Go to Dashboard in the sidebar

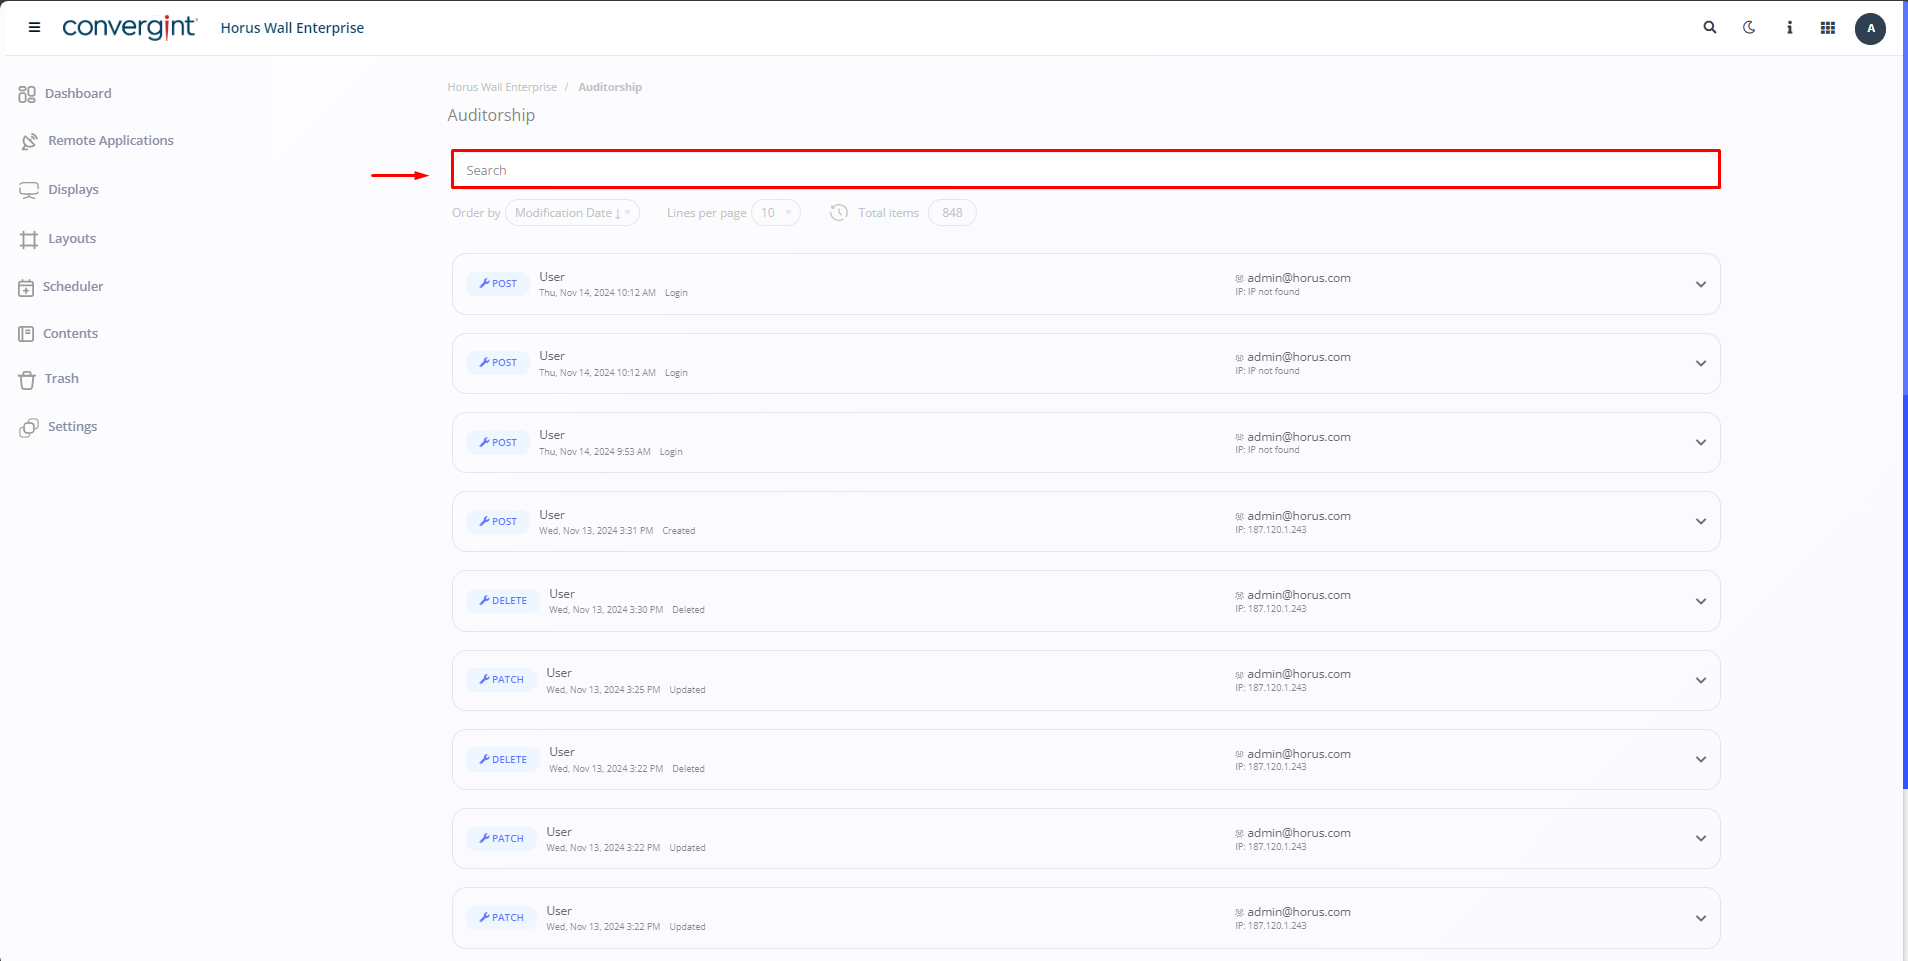(x=78, y=94)
